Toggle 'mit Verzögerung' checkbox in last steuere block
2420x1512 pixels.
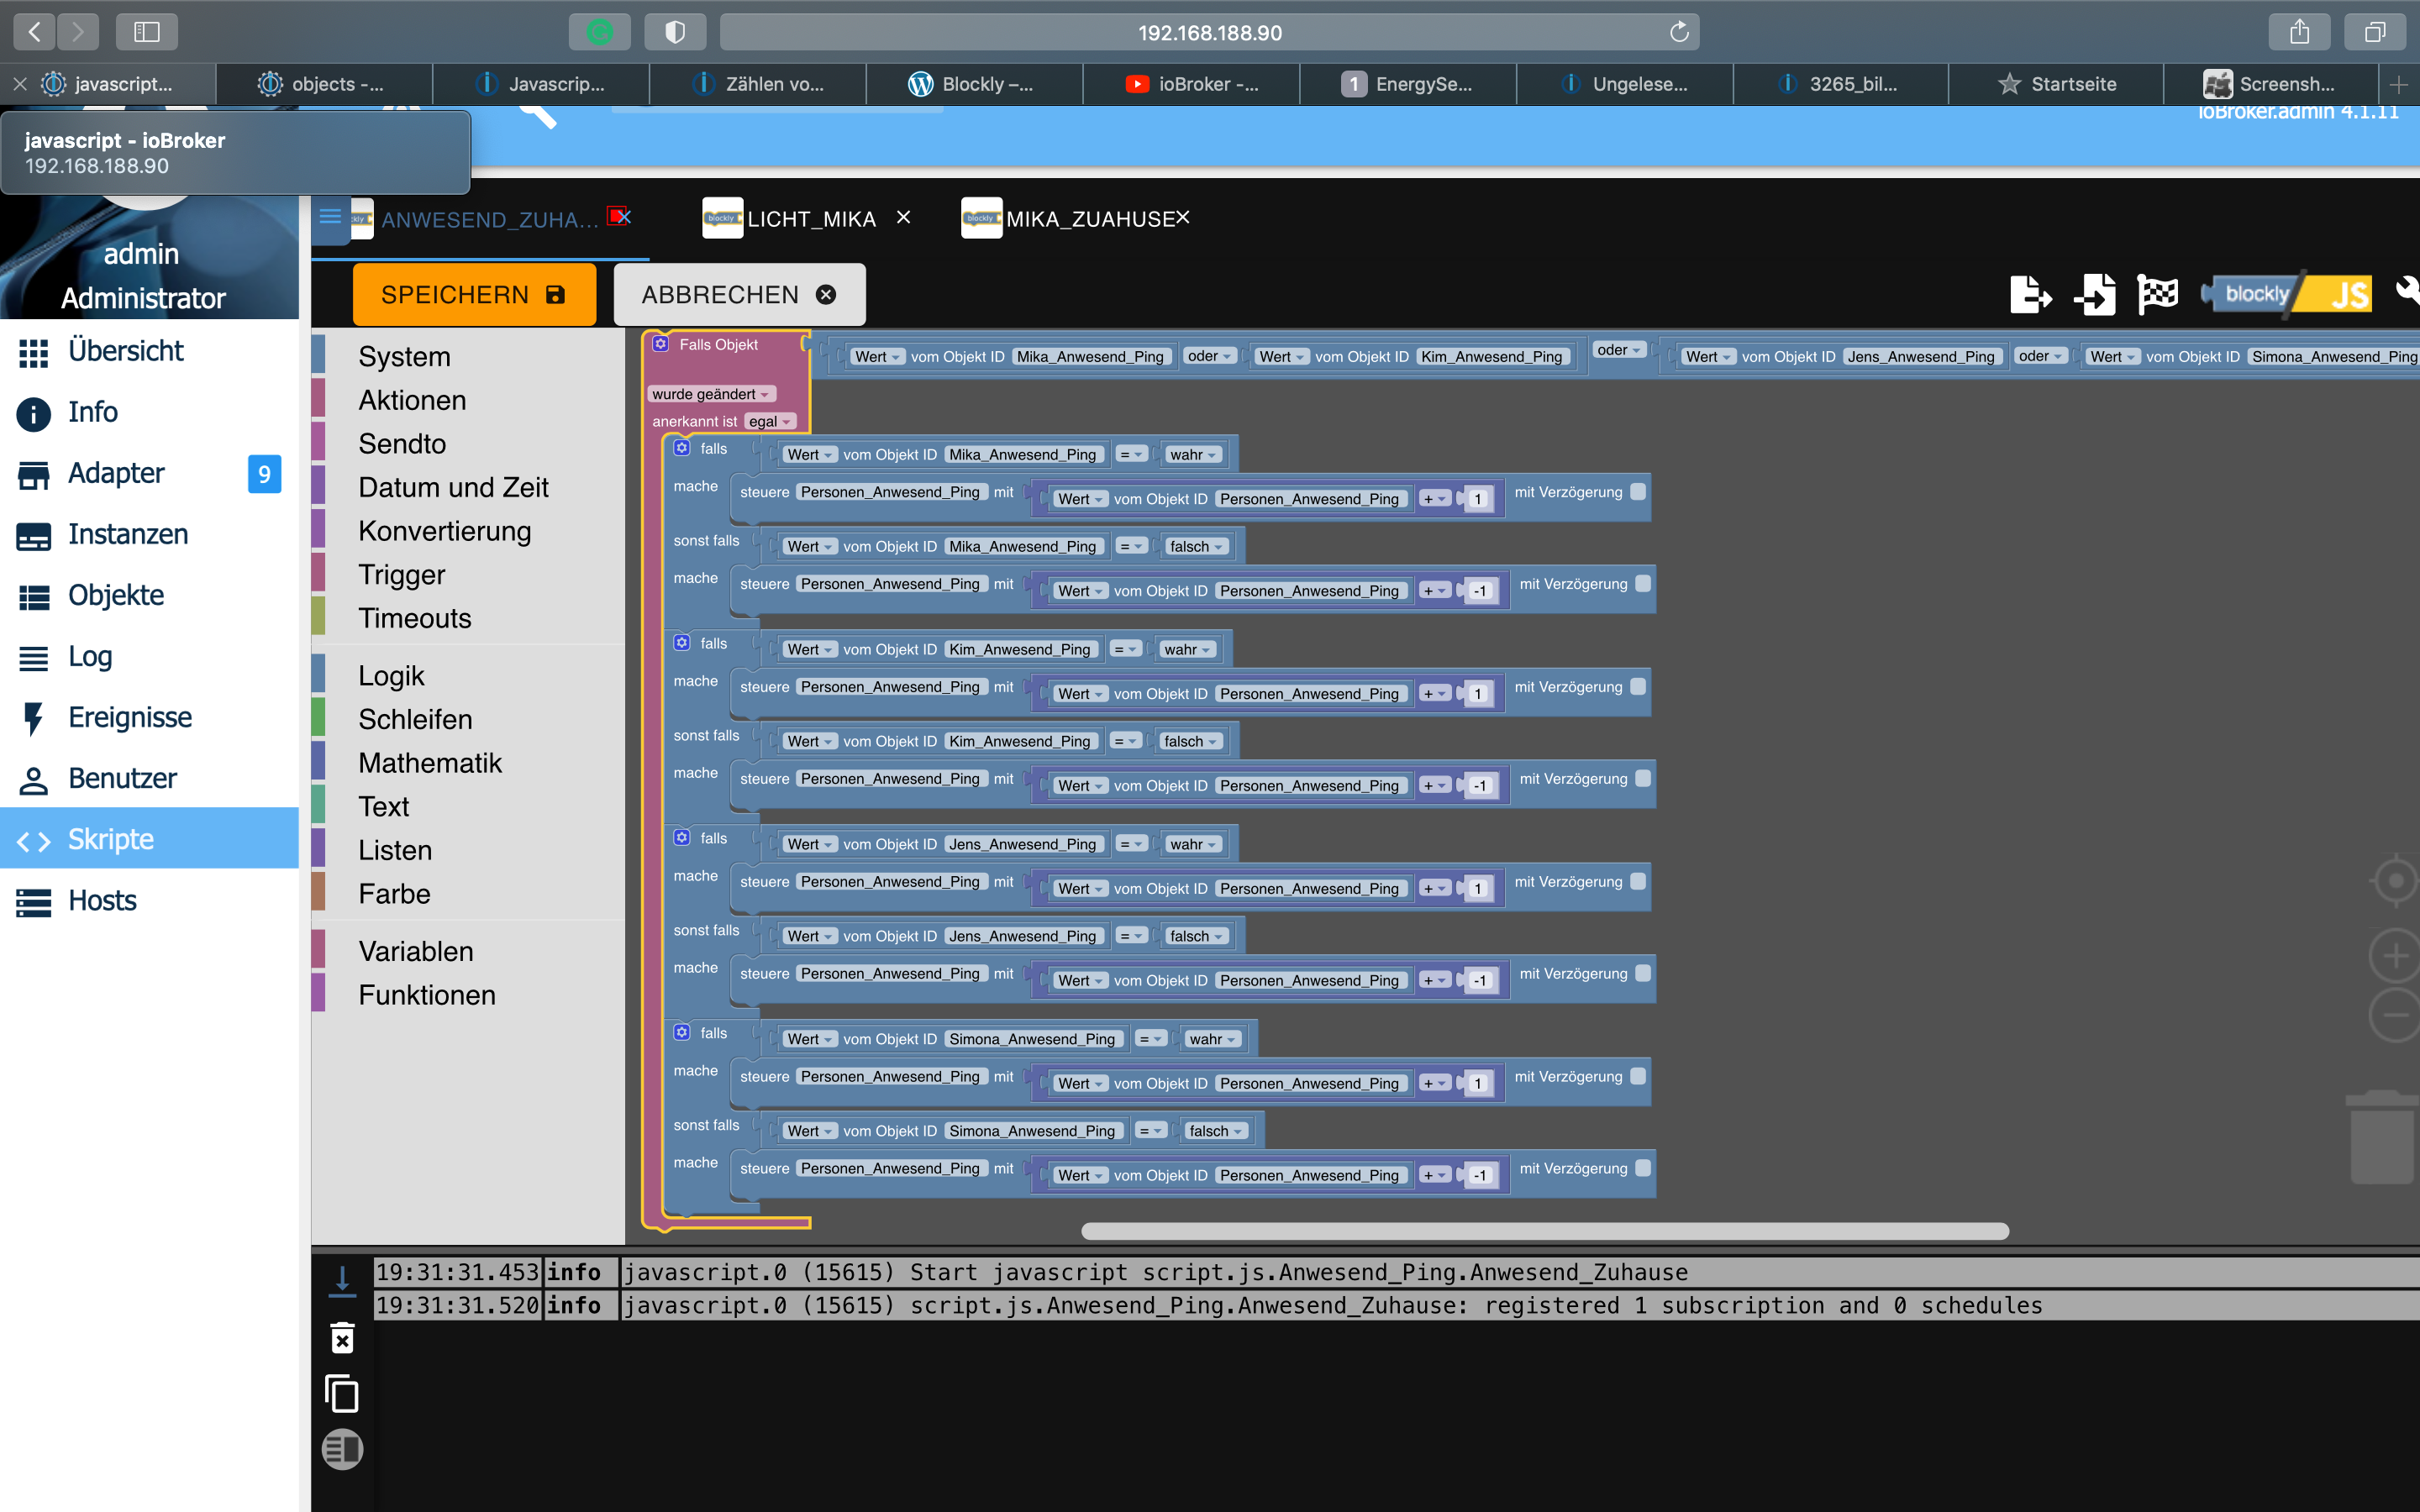pos(1643,1167)
